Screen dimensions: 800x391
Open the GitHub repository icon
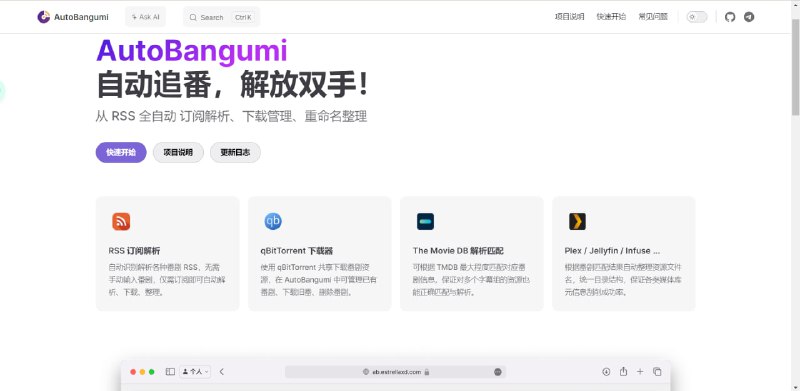click(x=730, y=17)
